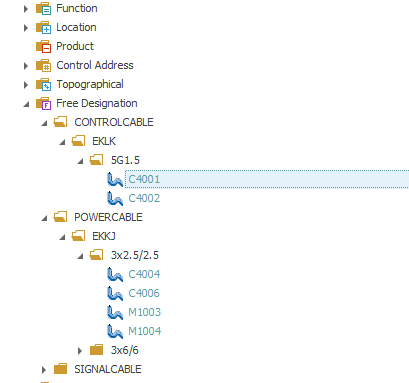Collapse the CONTROLCABLE branch
The height and width of the screenshot is (383, 409).
44,123
